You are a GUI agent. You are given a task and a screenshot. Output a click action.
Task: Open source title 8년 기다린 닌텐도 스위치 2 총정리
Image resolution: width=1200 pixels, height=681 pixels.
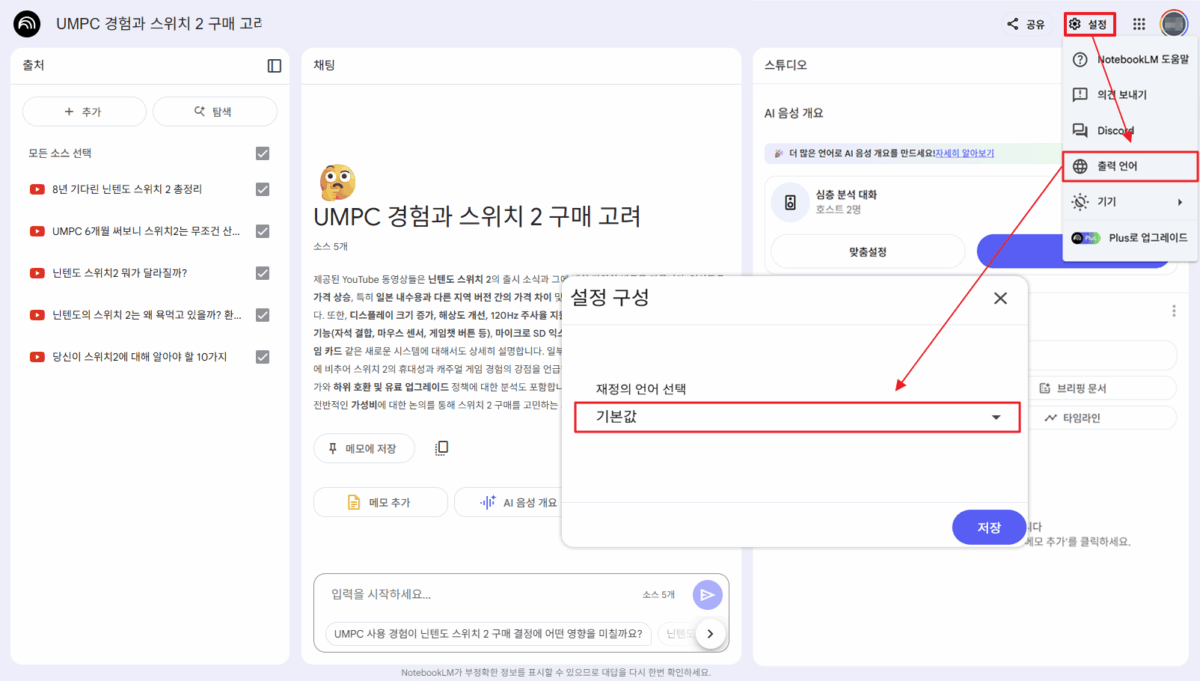[127, 189]
